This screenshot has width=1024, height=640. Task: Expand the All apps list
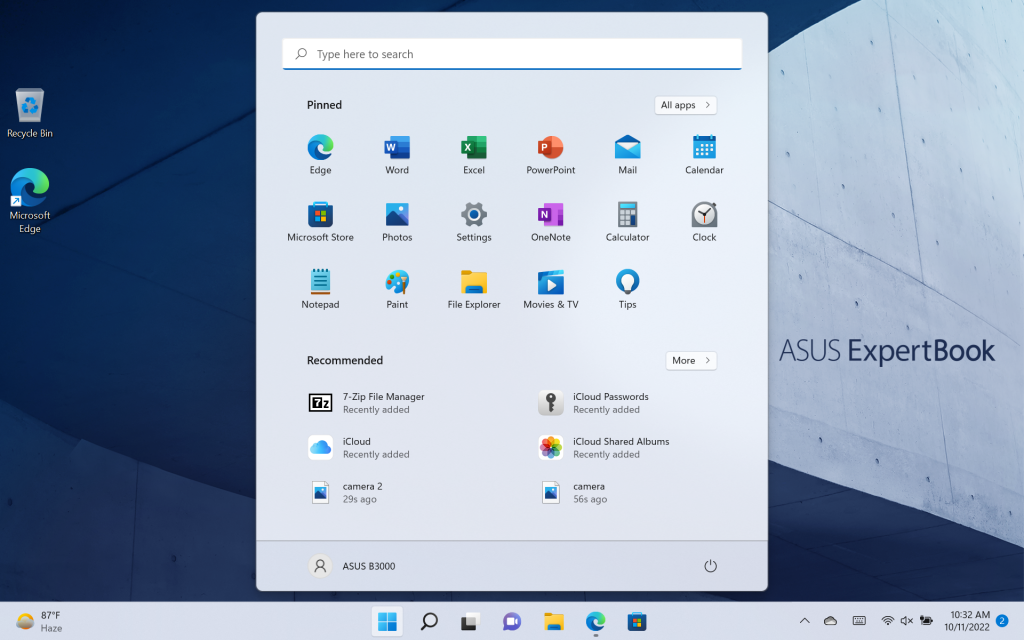(x=685, y=105)
